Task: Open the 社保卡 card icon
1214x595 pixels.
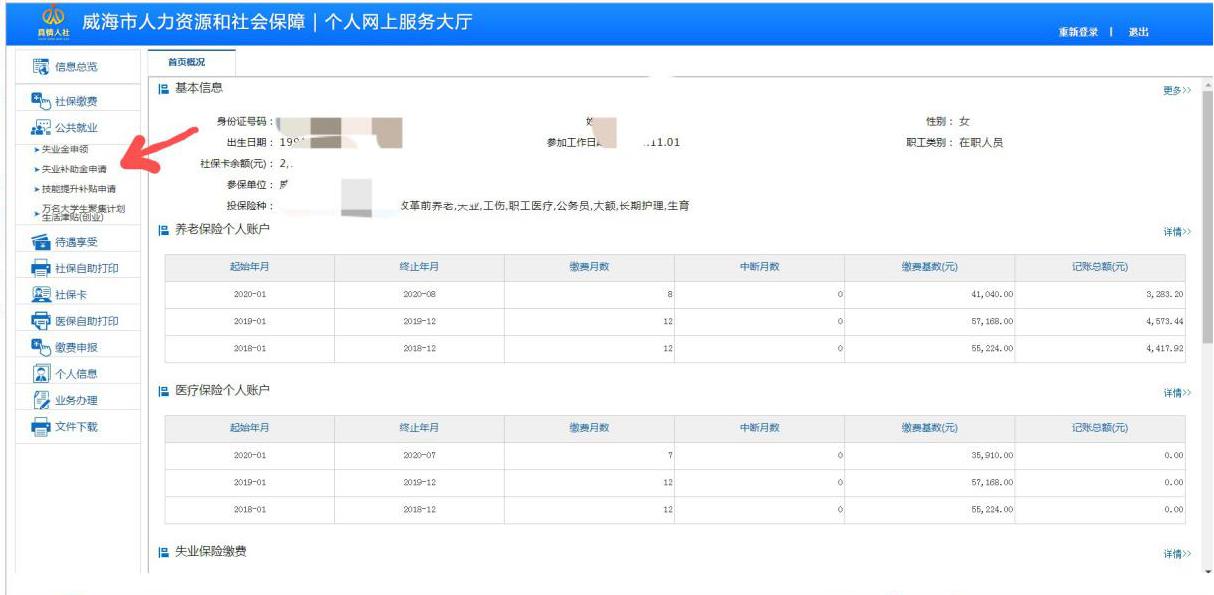Action: tap(41, 295)
